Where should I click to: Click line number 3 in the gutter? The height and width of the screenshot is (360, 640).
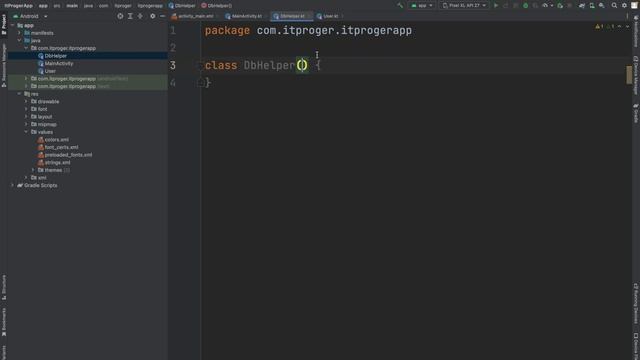(x=173, y=65)
